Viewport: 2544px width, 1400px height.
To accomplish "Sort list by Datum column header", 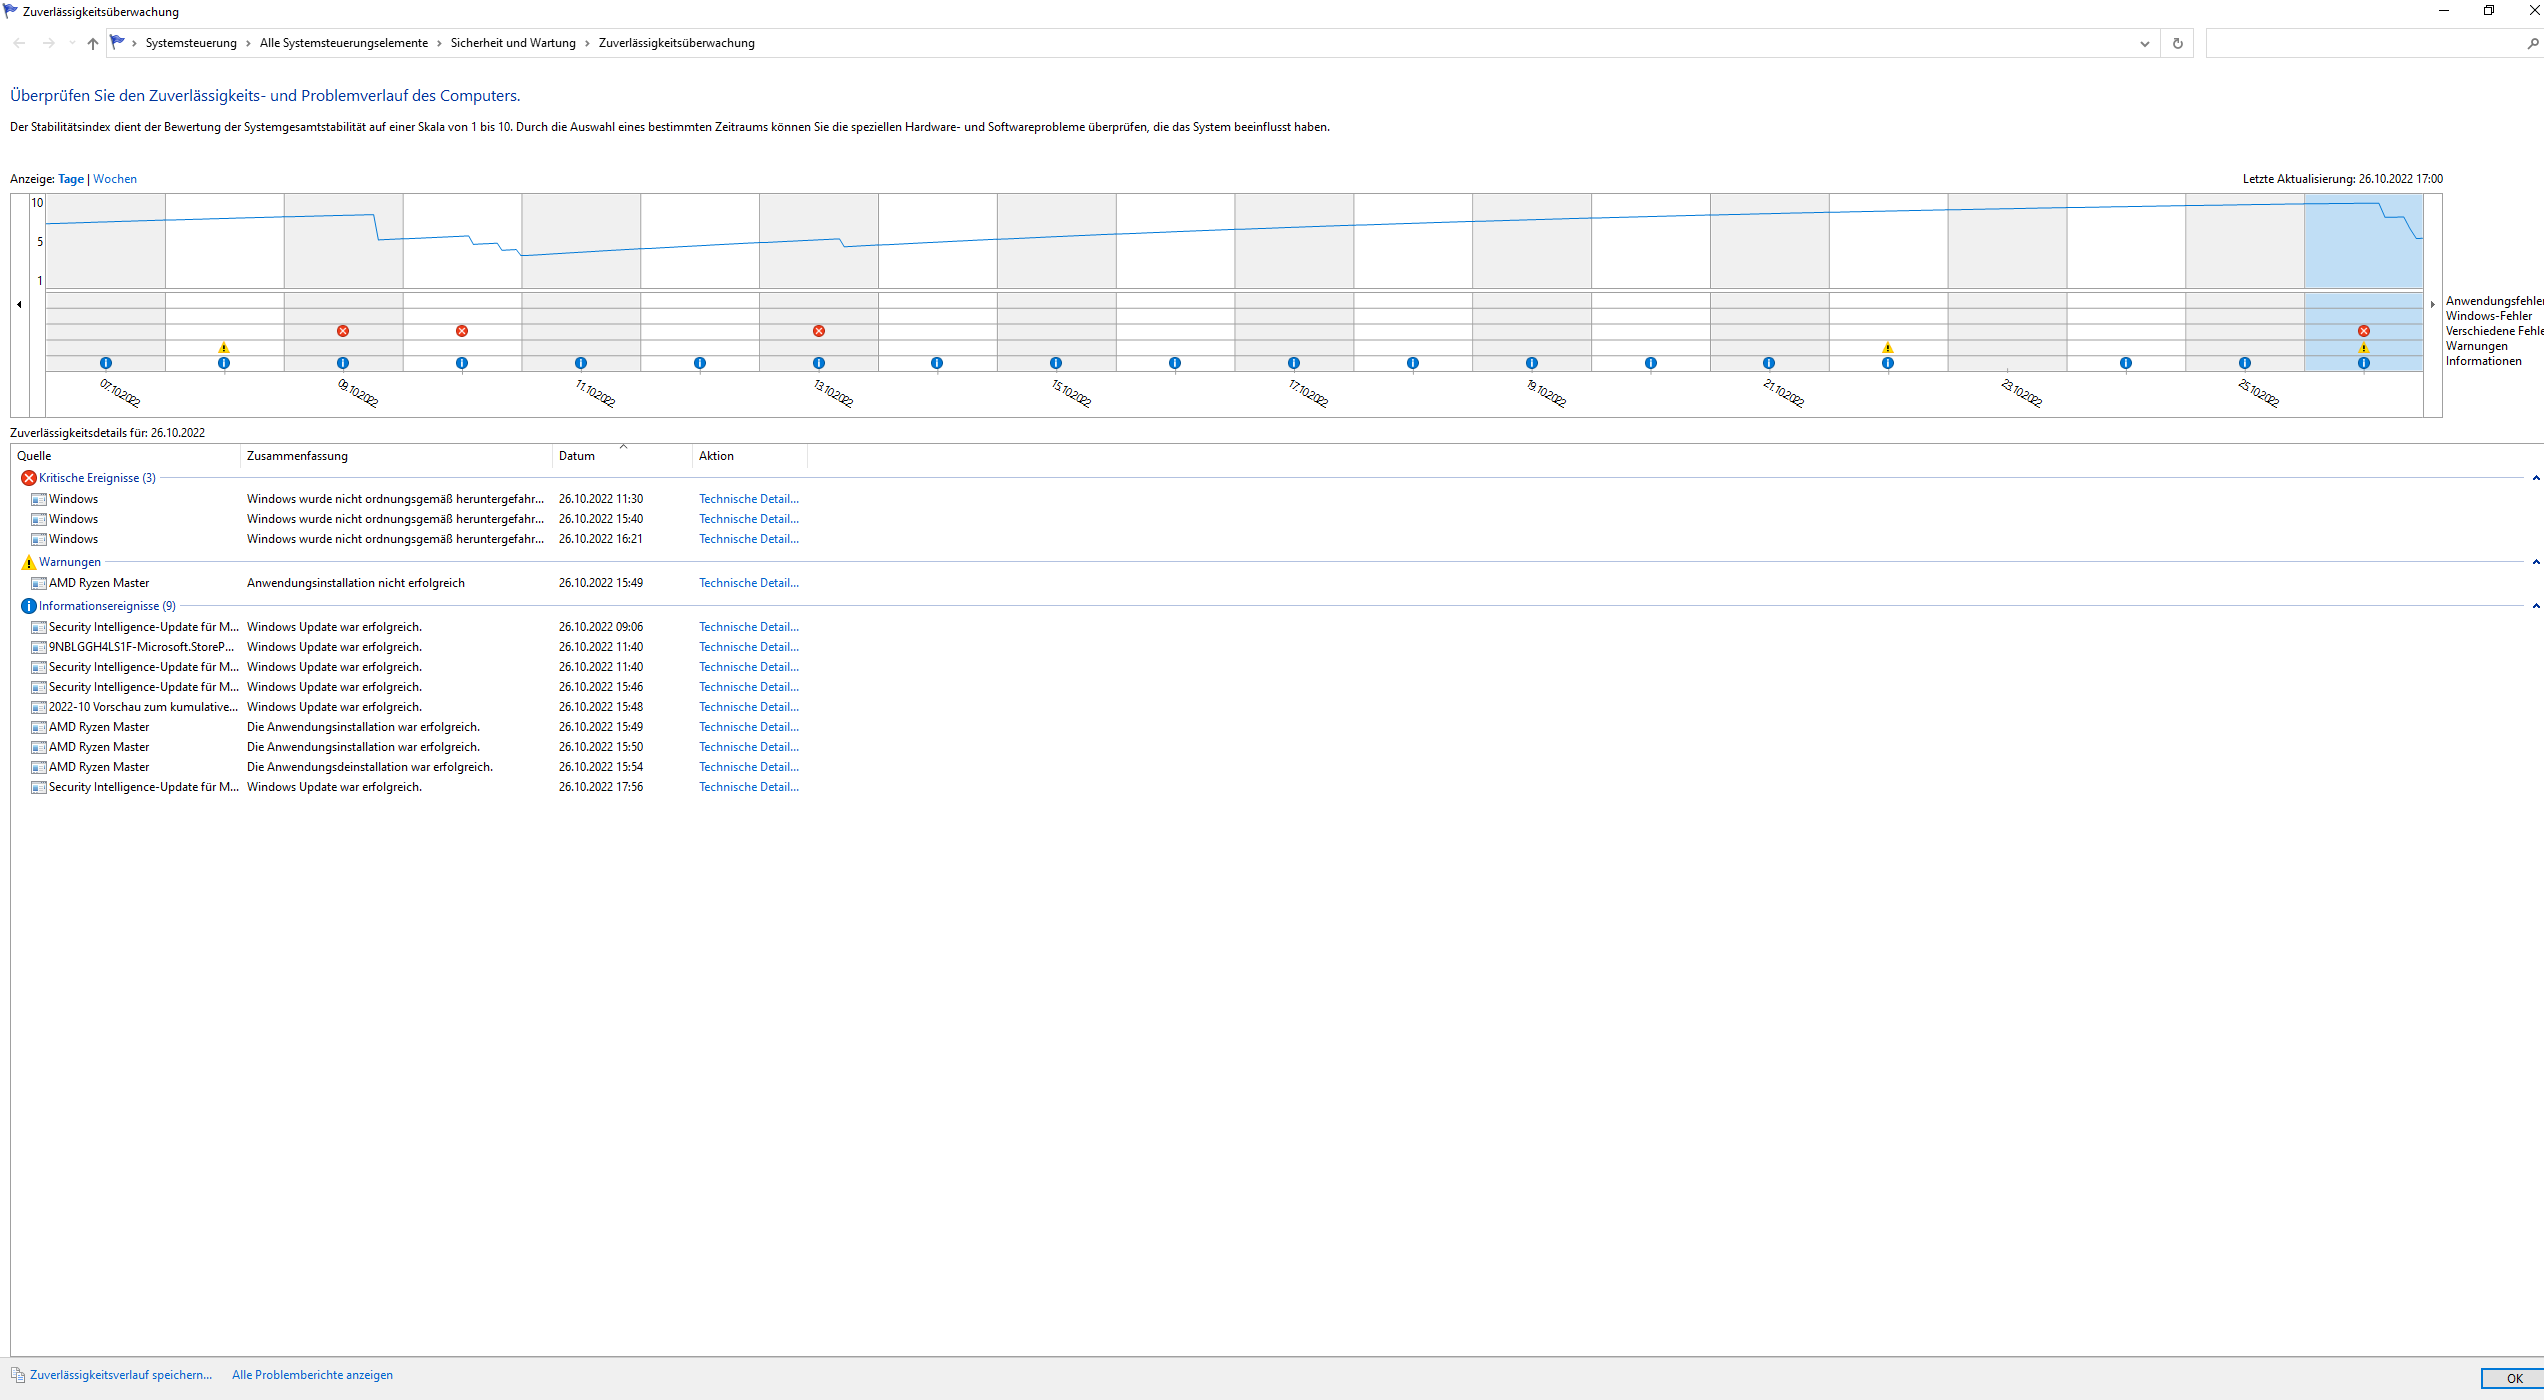I will [577, 456].
